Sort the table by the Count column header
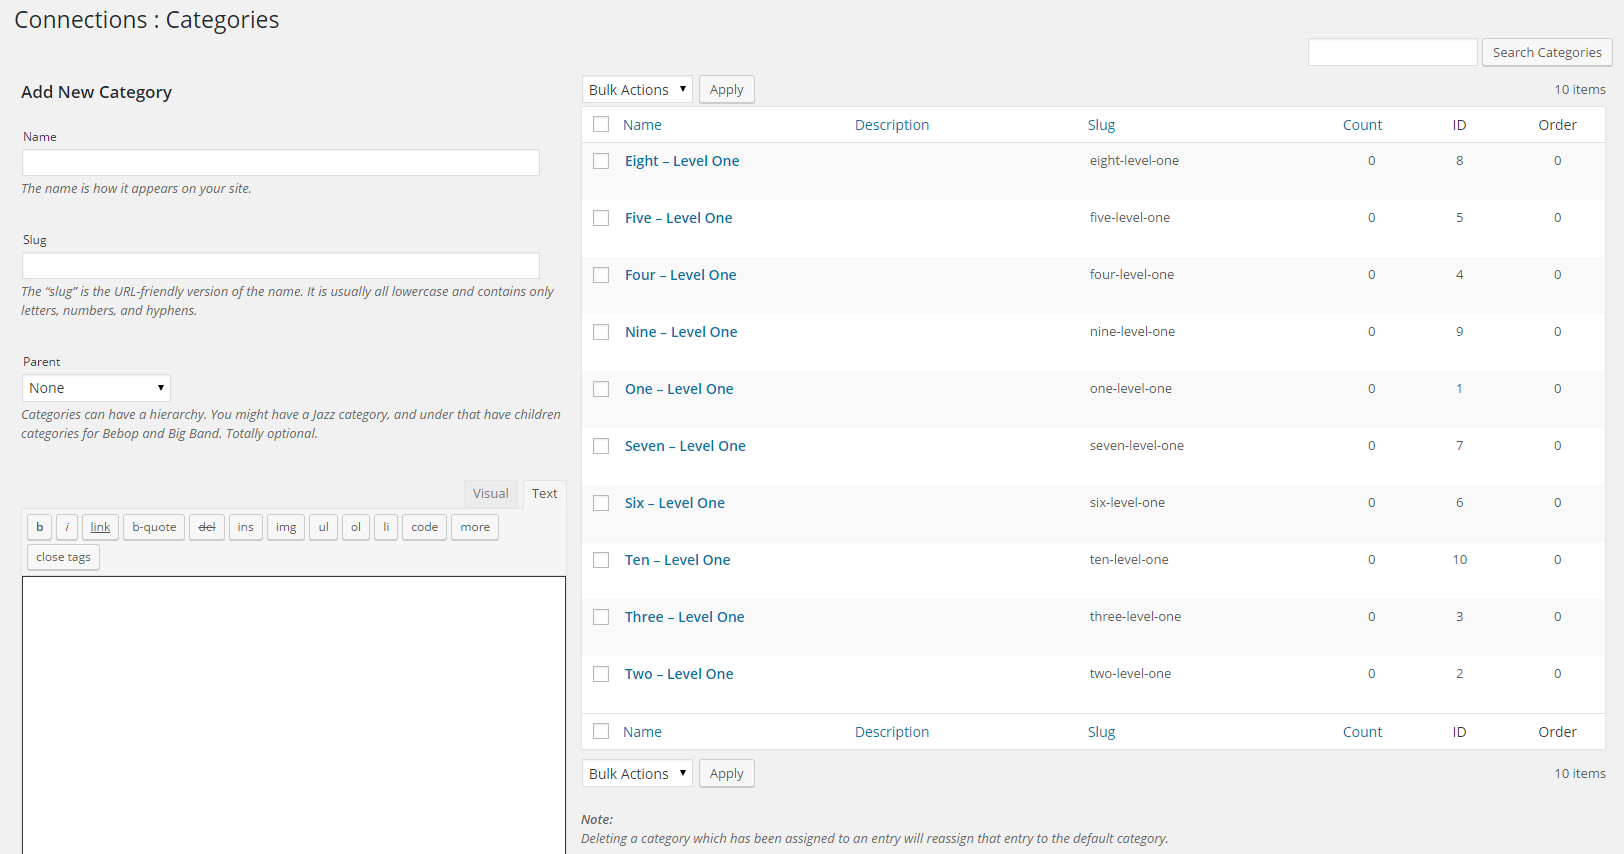This screenshot has width=1624, height=854. click(x=1362, y=125)
